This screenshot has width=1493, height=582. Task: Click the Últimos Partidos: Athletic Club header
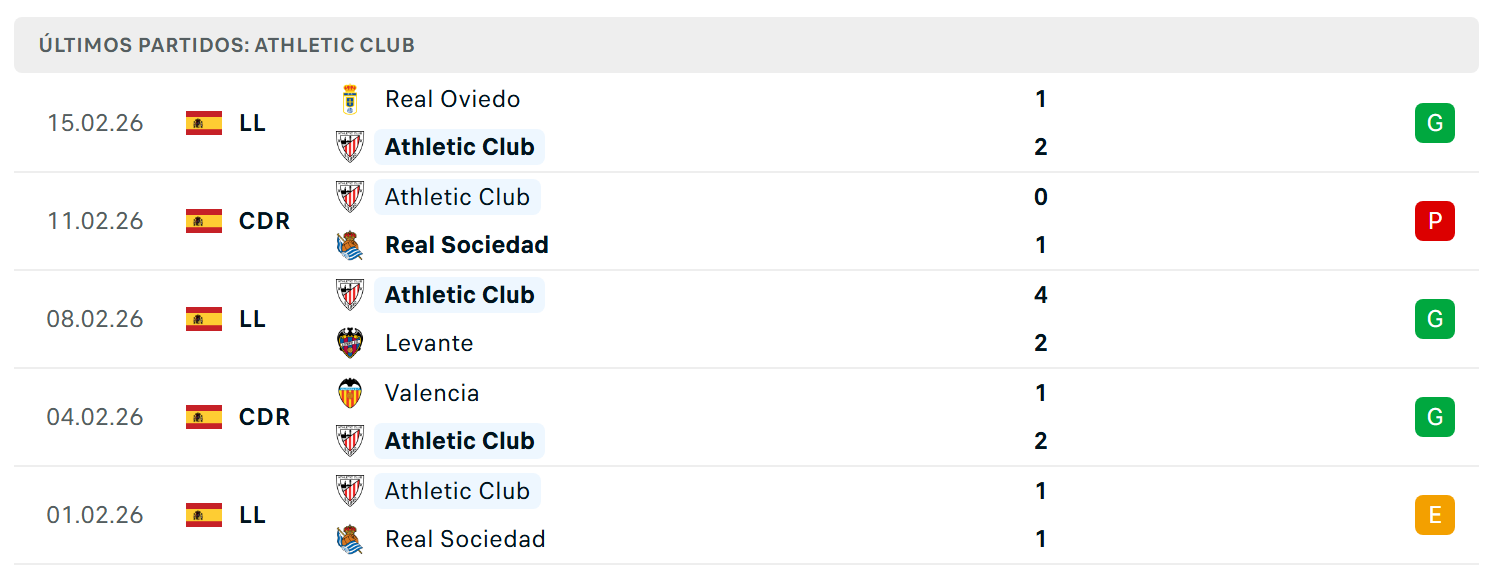(227, 45)
